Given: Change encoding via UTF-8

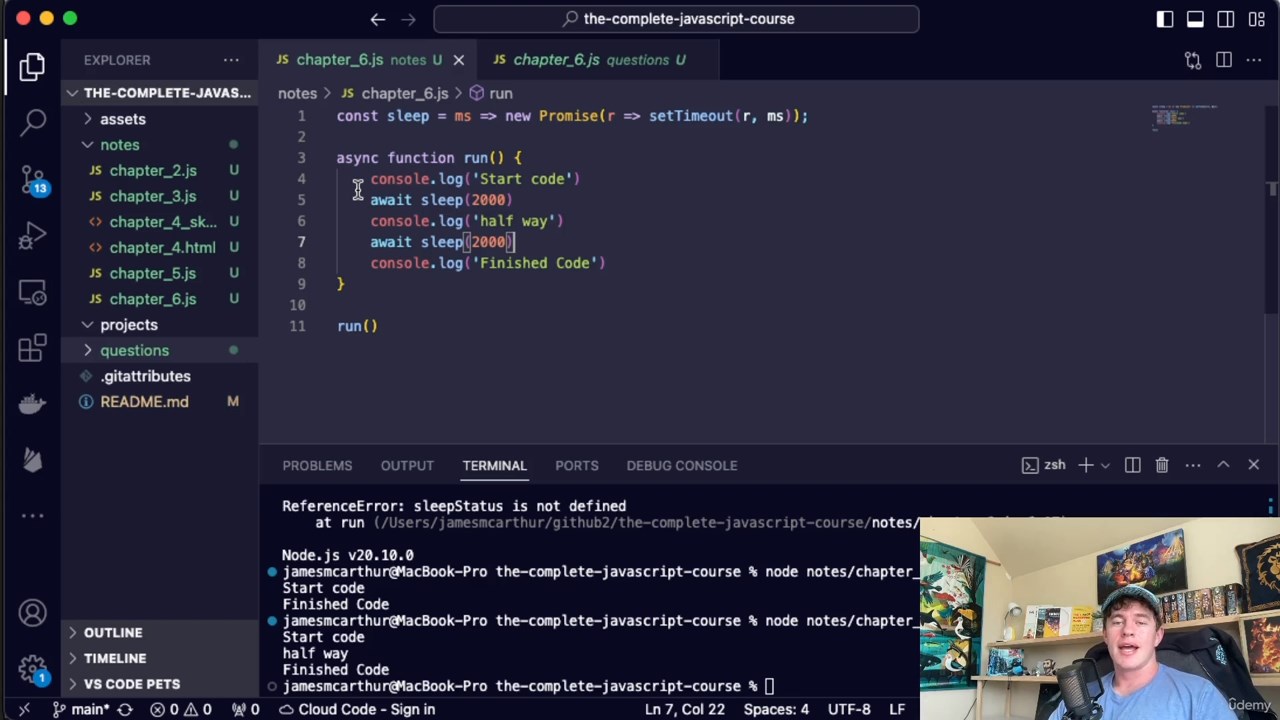Looking at the screenshot, I should pyautogui.click(x=848, y=709).
